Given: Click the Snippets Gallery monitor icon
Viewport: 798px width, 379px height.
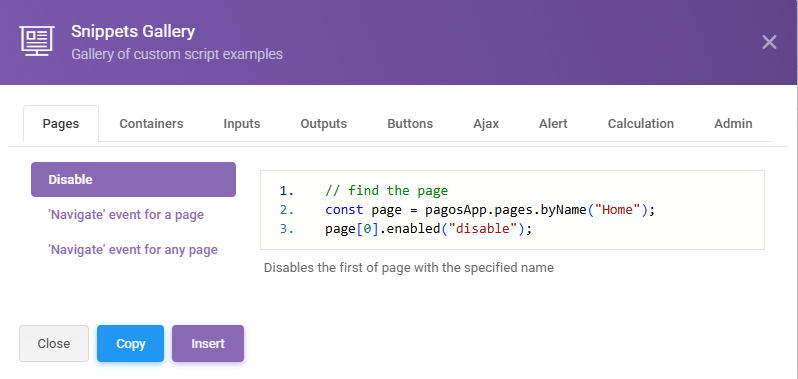Looking at the screenshot, I should [x=37, y=41].
